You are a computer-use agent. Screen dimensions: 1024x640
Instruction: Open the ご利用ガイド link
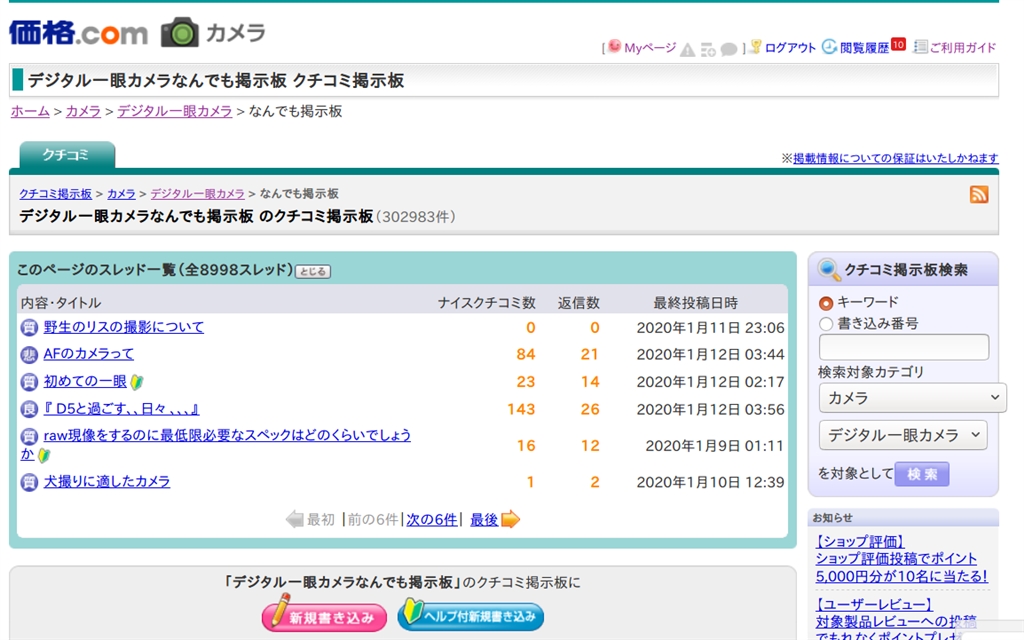963,48
